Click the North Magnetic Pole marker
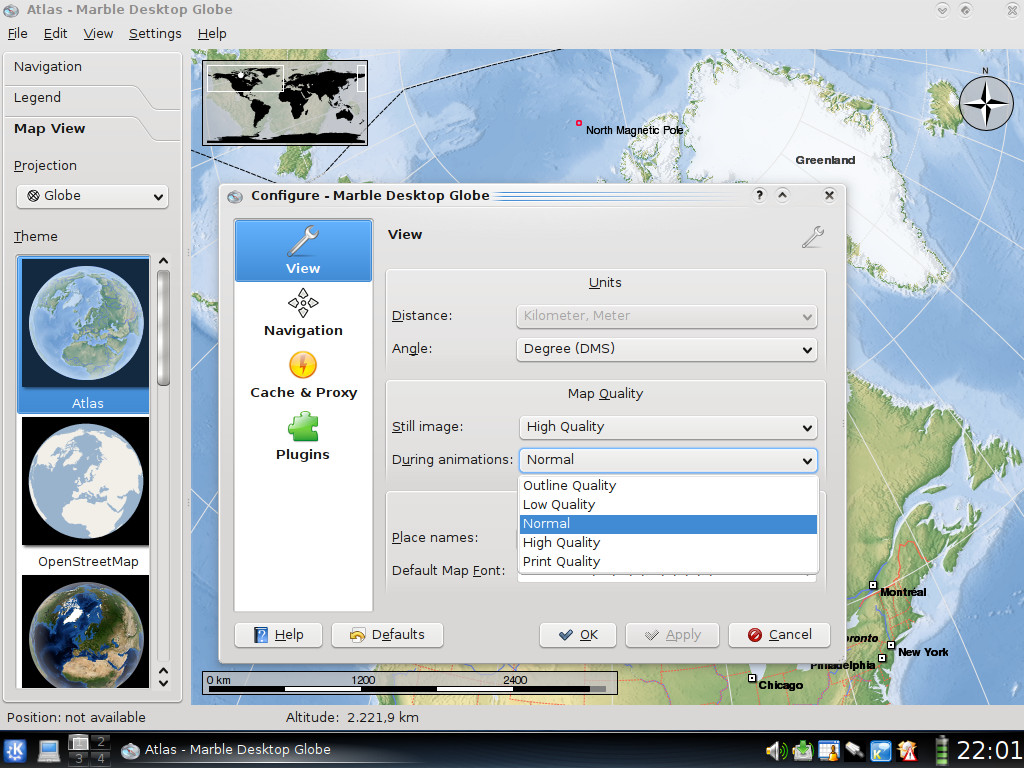The width and height of the screenshot is (1024, 768). [579, 123]
